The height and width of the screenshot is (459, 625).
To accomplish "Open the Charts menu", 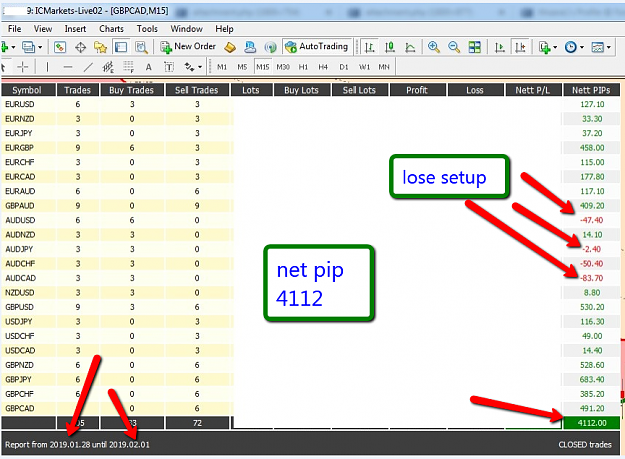I will (x=111, y=29).
